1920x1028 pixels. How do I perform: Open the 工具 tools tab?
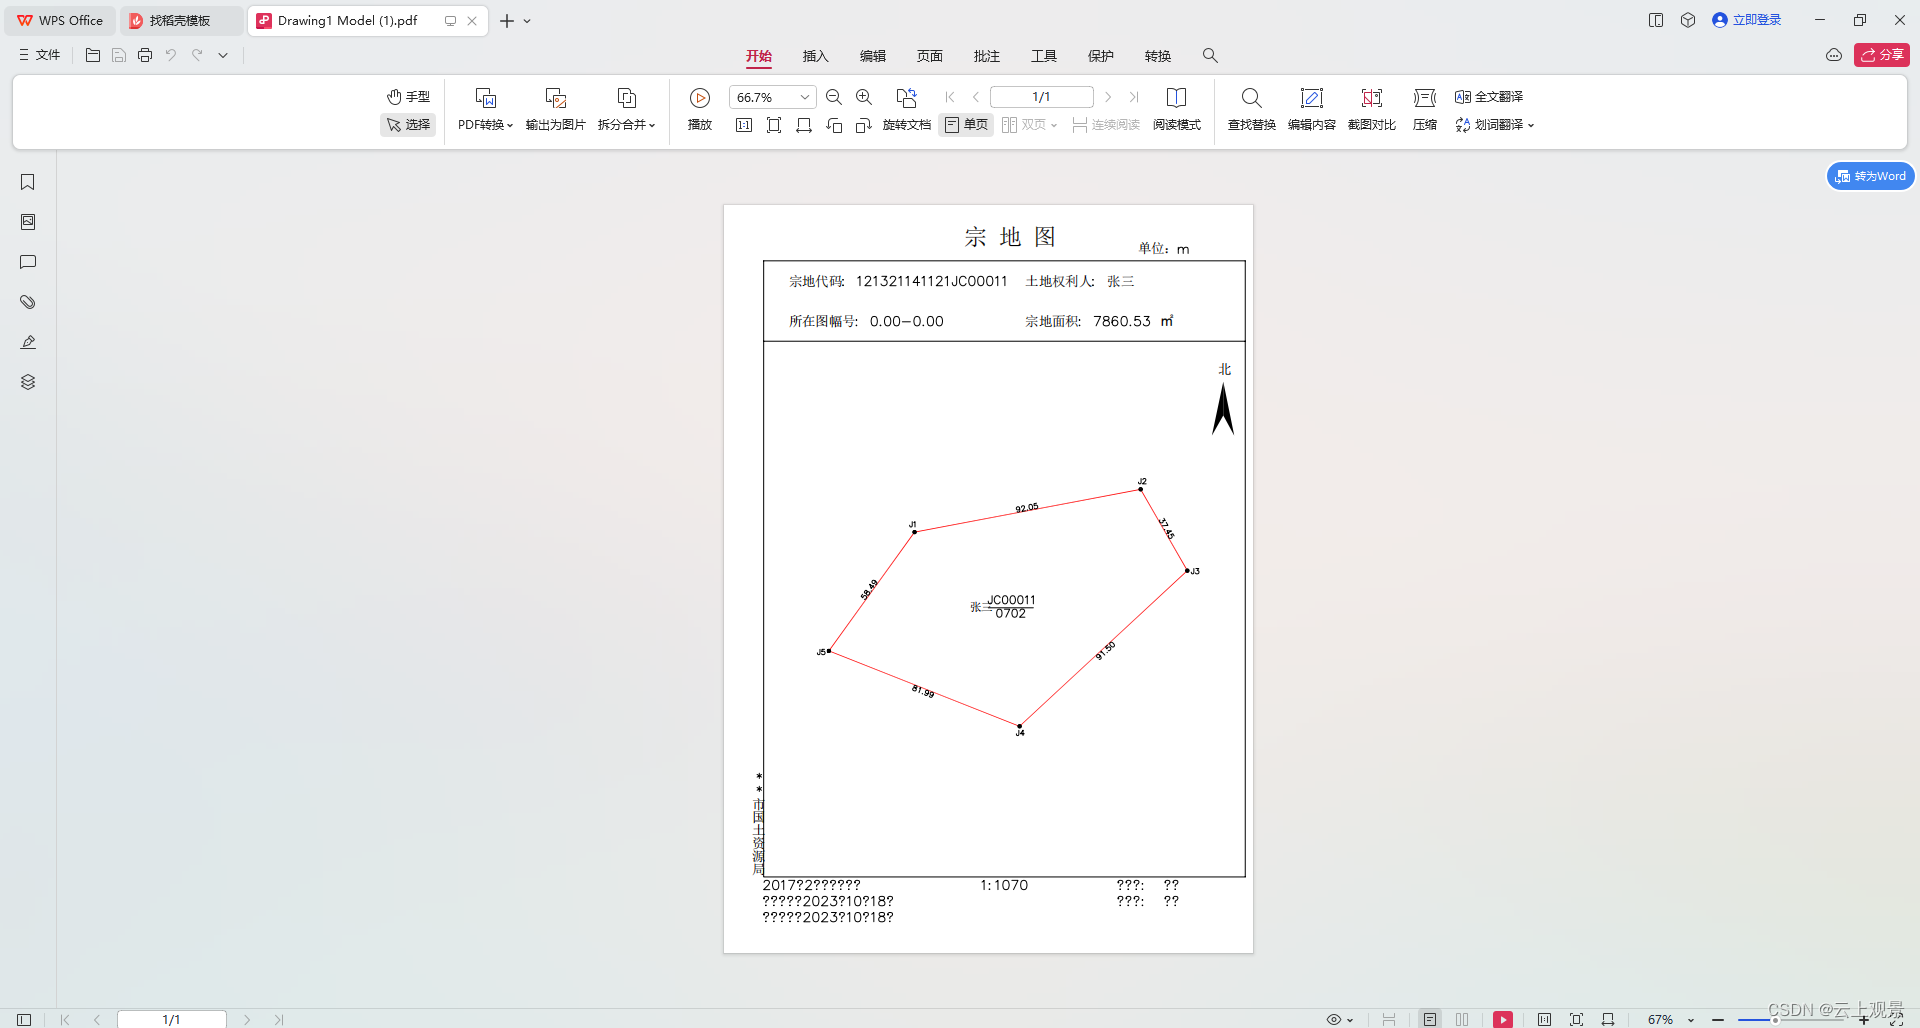[x=1044, y=56]
